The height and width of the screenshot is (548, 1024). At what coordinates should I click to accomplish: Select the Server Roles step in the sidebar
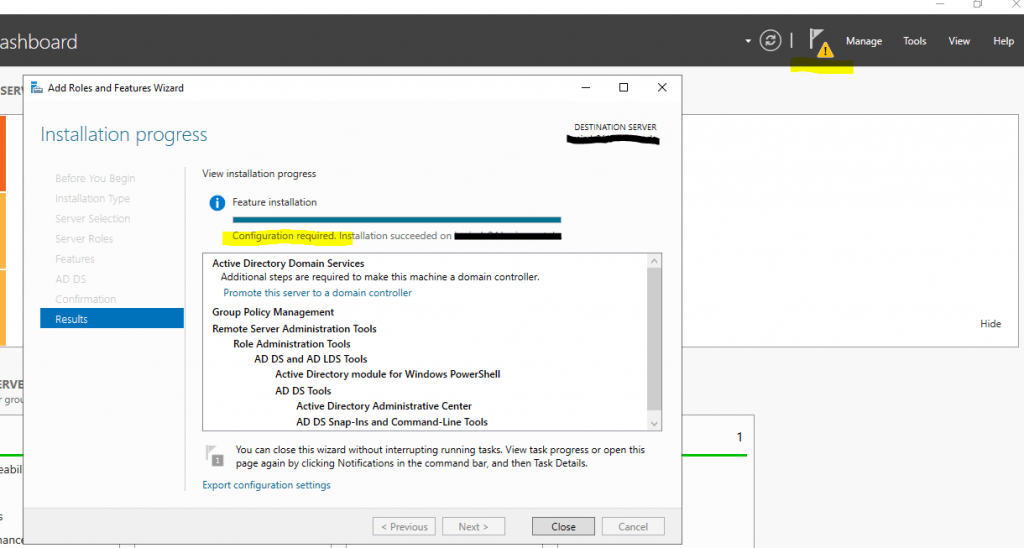pyautogui.click(x=84, y=238)
